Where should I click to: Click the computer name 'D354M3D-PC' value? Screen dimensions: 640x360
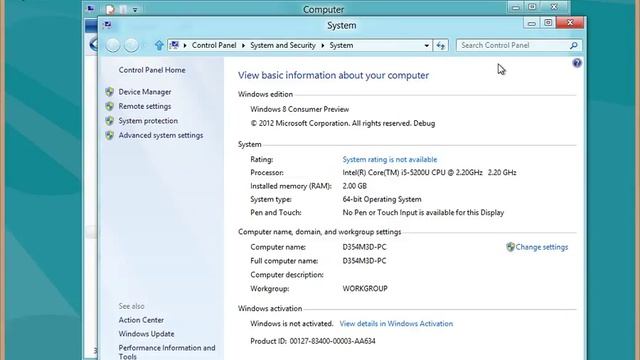(x=364, y=247)
